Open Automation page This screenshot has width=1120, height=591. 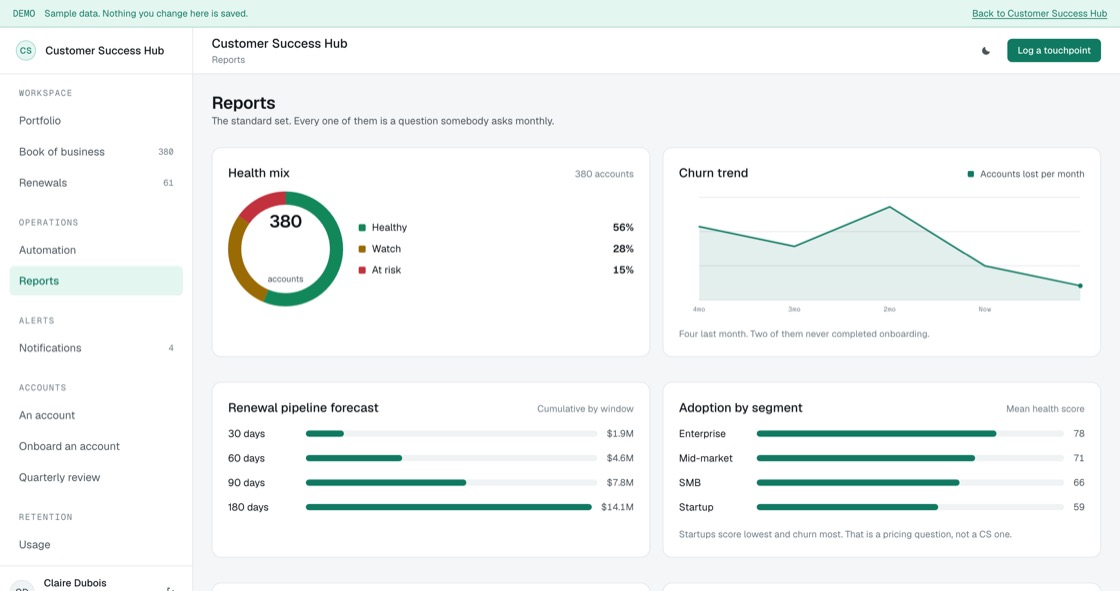tap(96, 250)
